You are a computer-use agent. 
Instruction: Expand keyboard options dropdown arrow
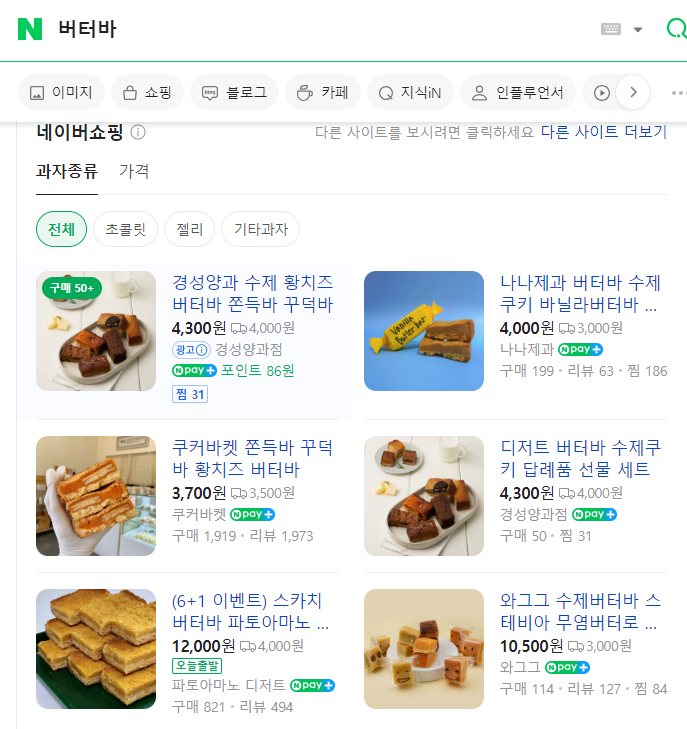click(x=638, y=29)
